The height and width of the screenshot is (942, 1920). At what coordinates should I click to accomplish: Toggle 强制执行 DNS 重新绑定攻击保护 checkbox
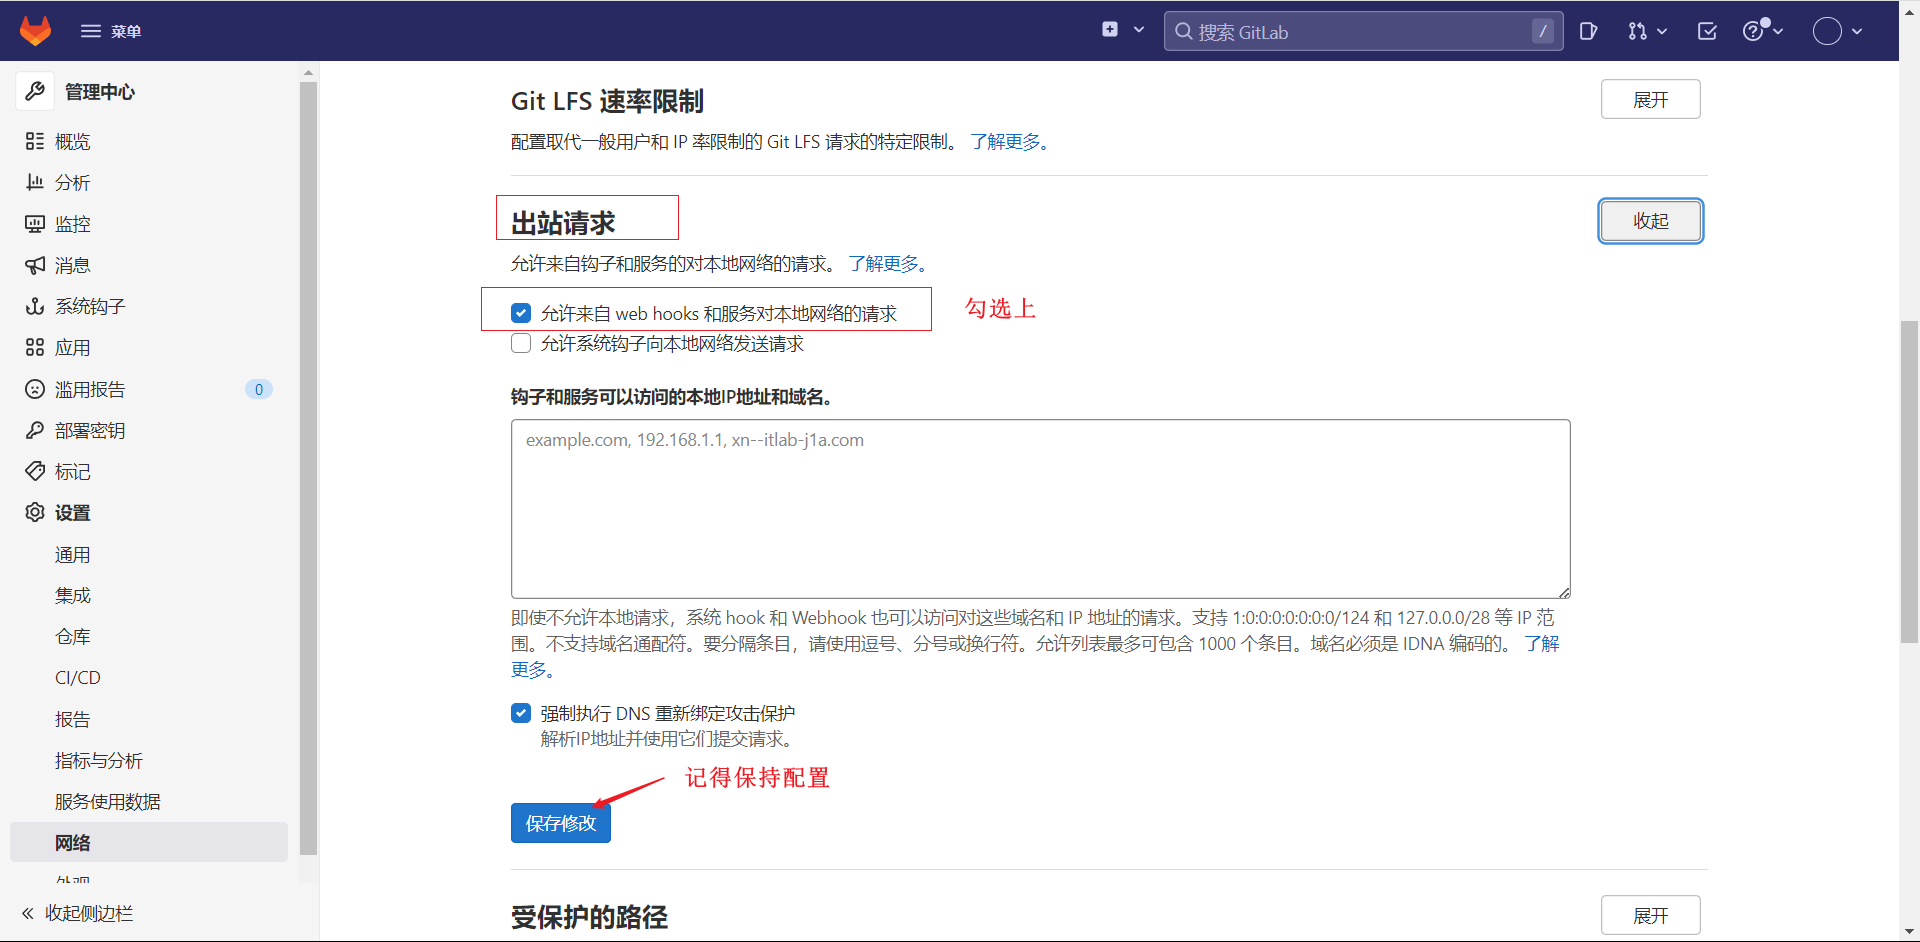coord(521,713)
